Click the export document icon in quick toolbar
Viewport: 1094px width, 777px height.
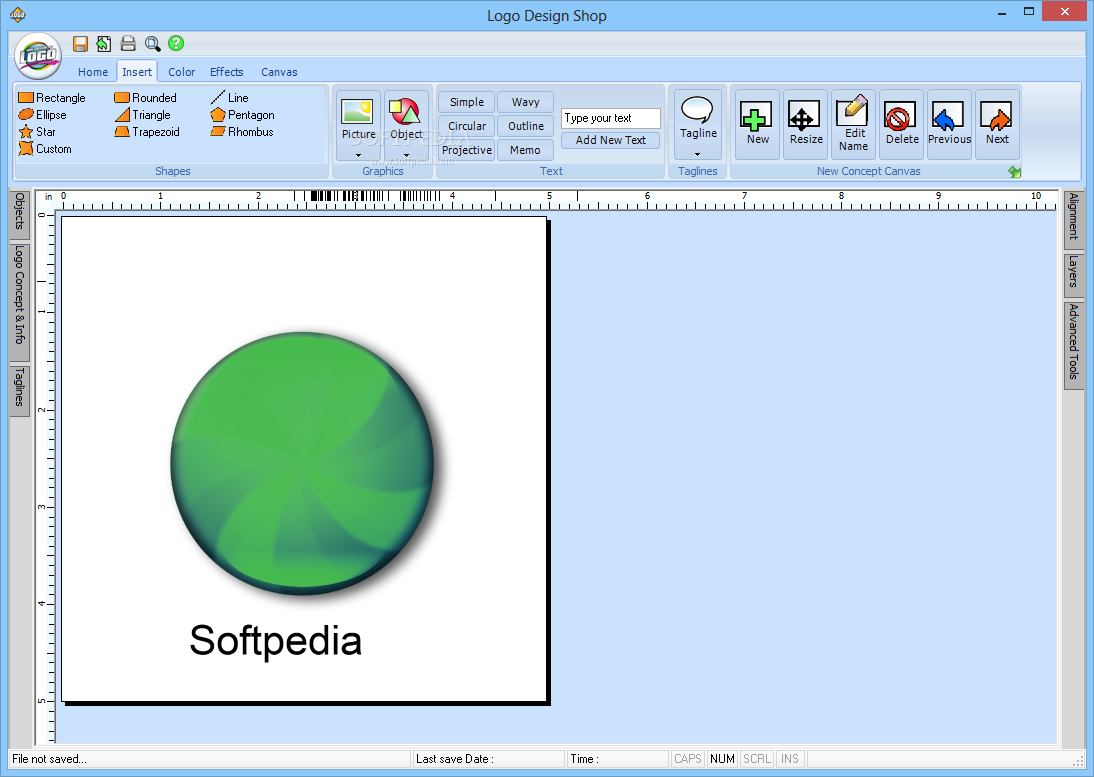(104, 44)
